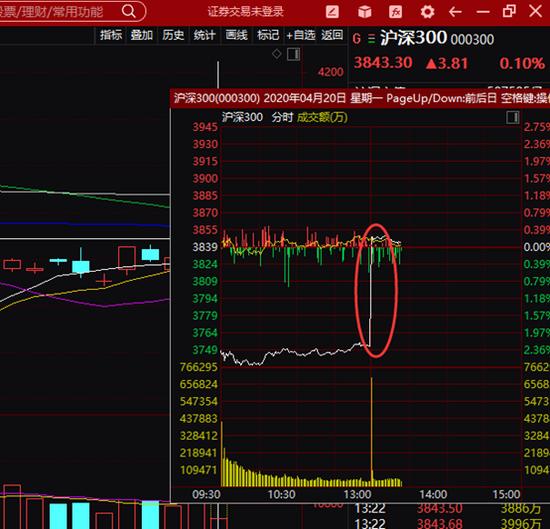The height and width of the screenshot is (529, 550).
Task: Click the large cyan candlestick in the K-line chart
Action: tap(81, 267)
